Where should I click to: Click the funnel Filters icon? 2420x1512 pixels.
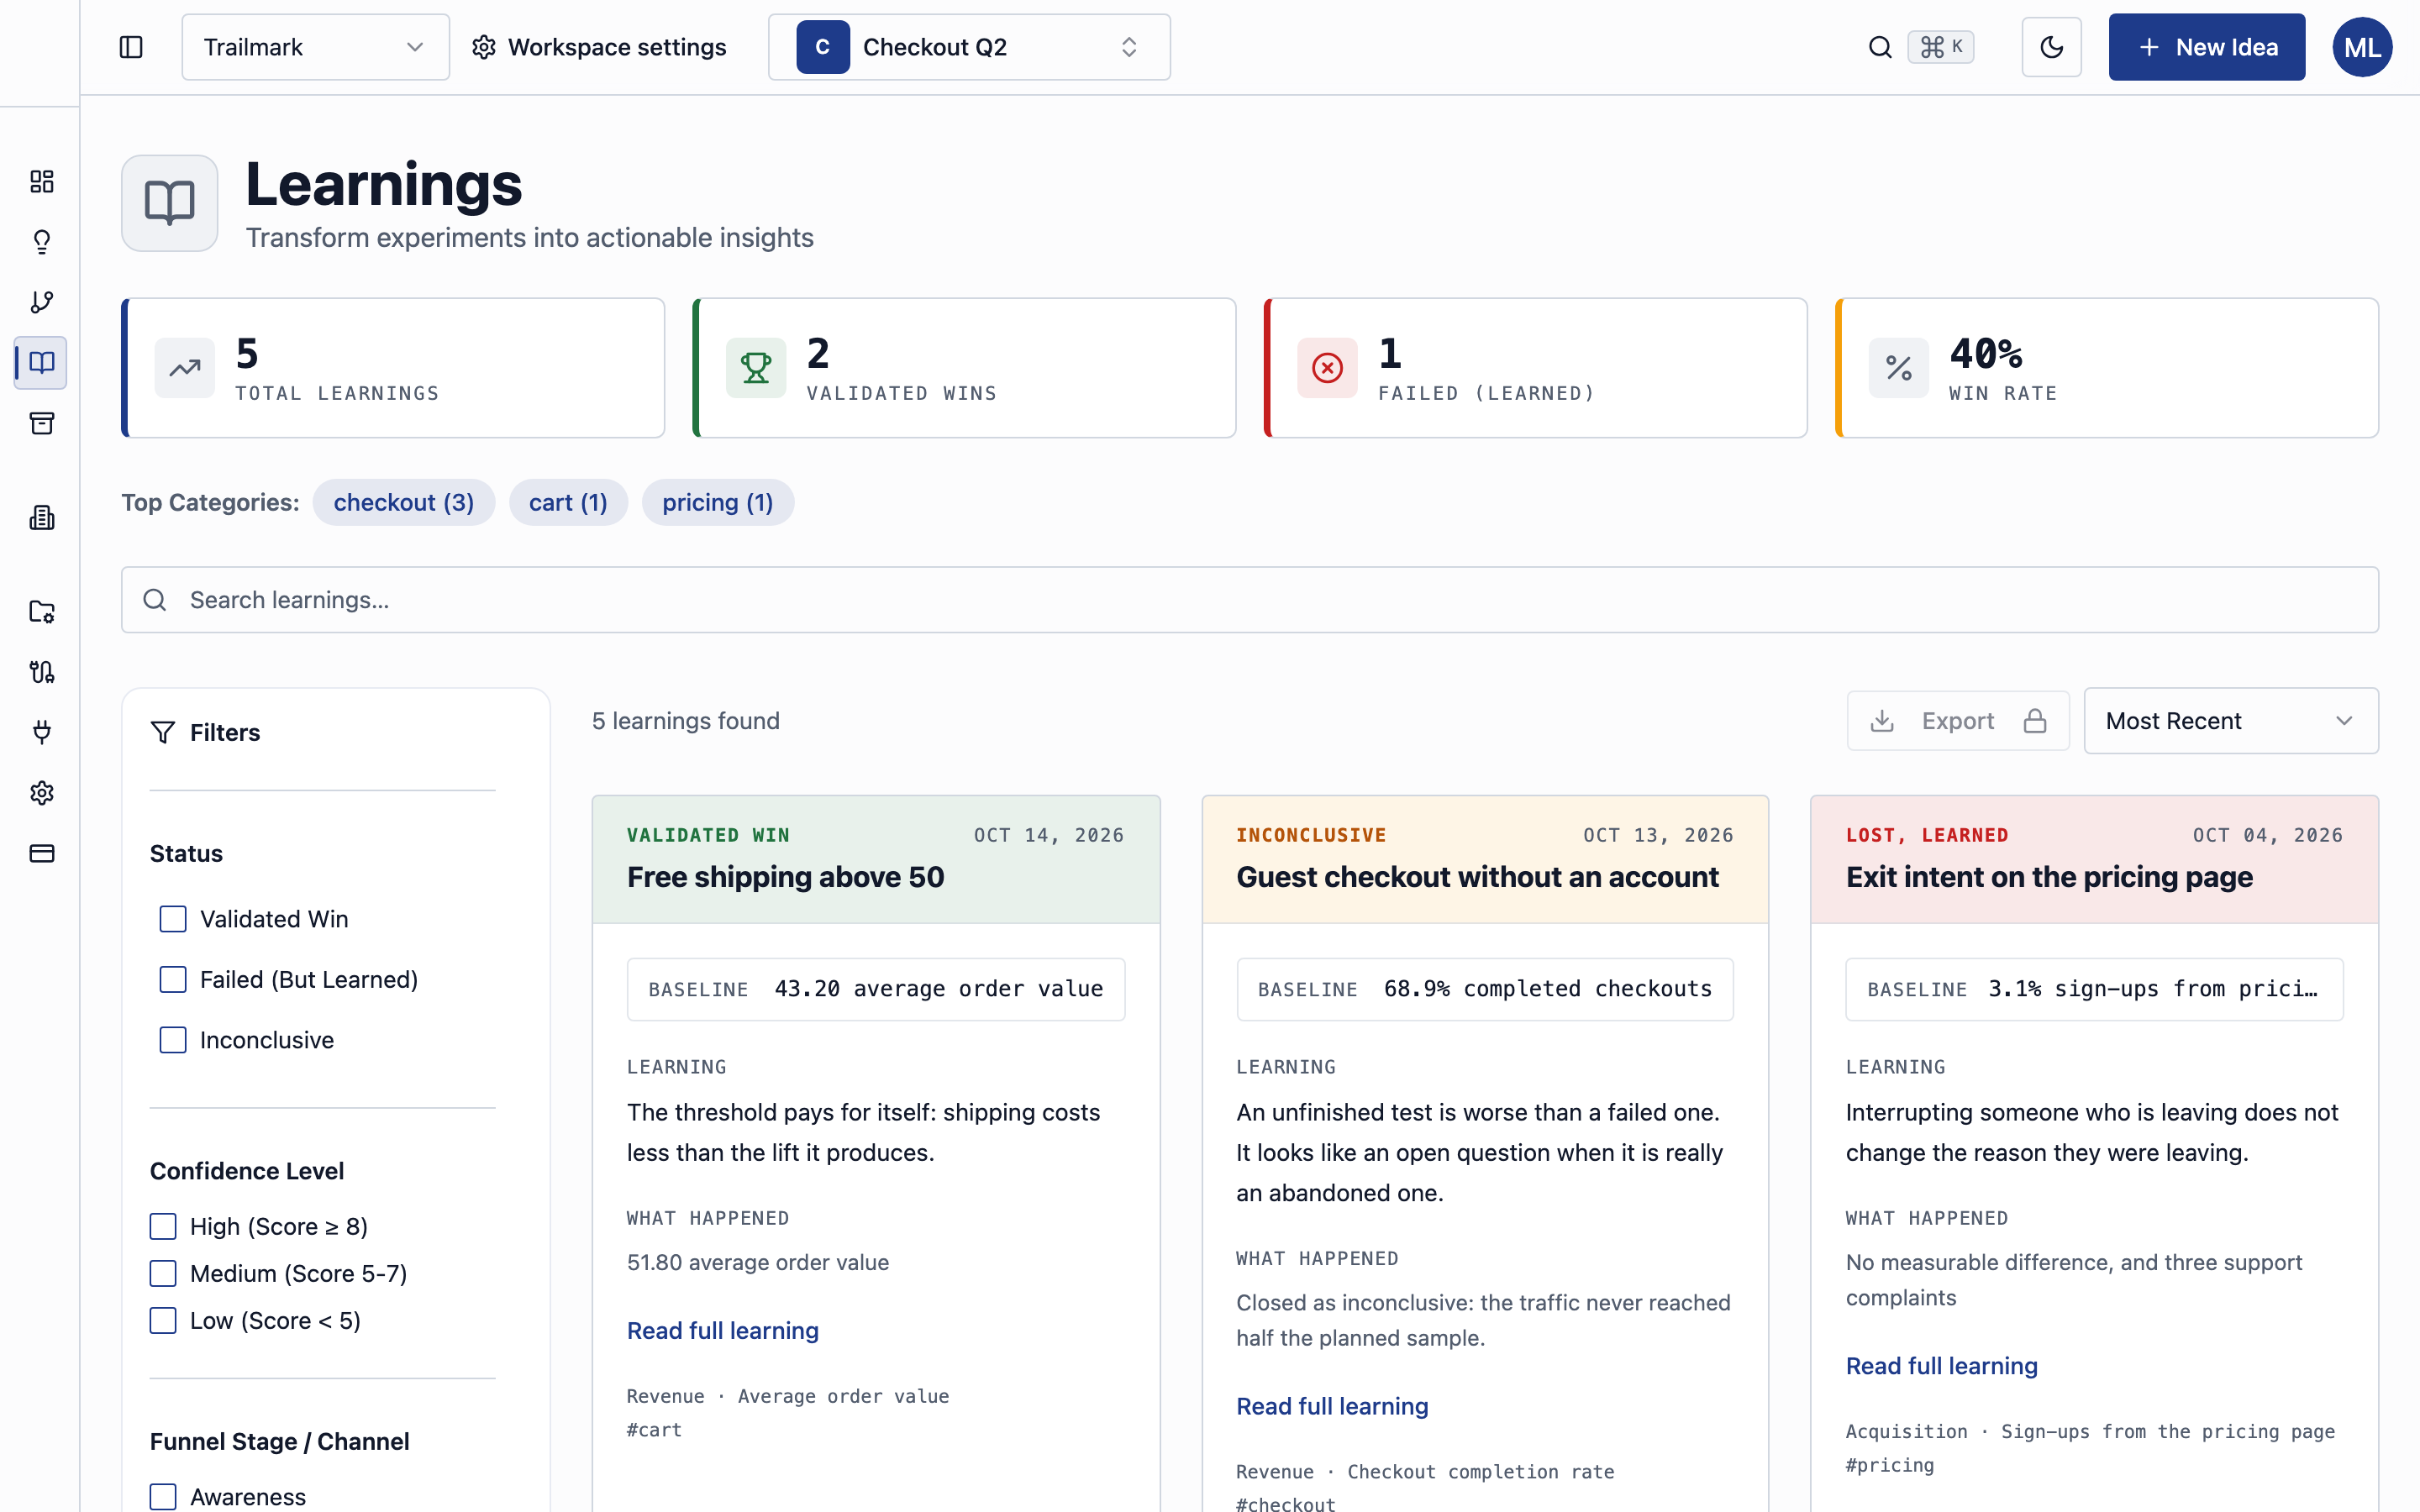[x=163, y=732]
